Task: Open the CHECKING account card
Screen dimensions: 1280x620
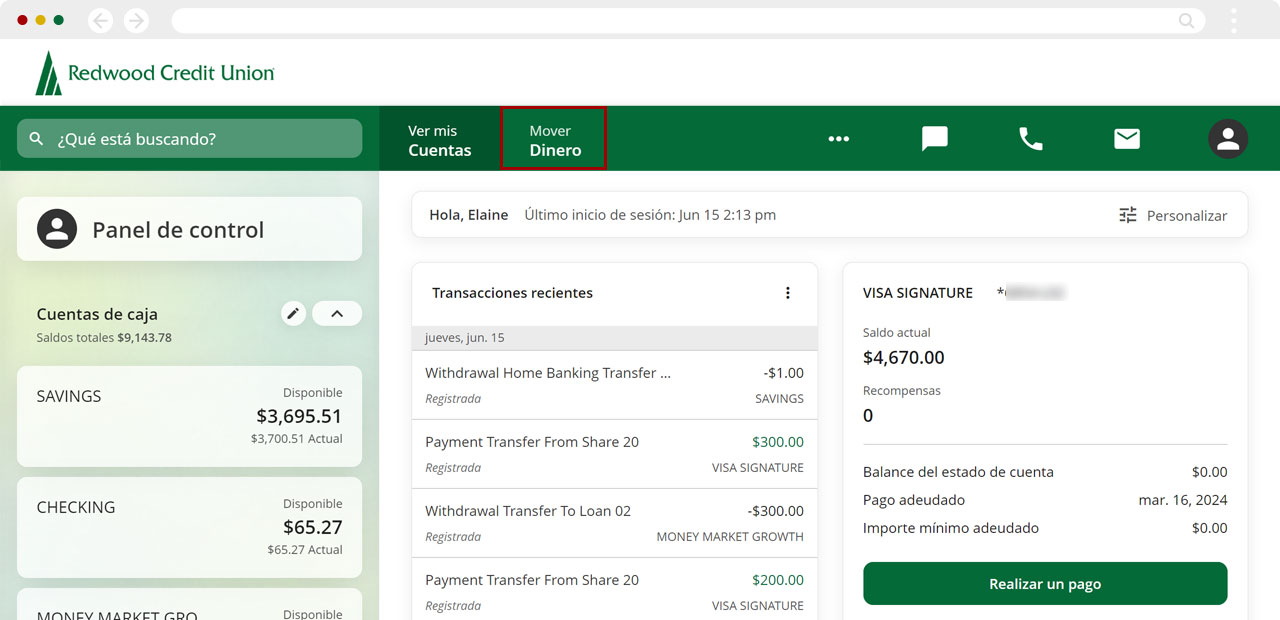Action: tap(189, 526)
